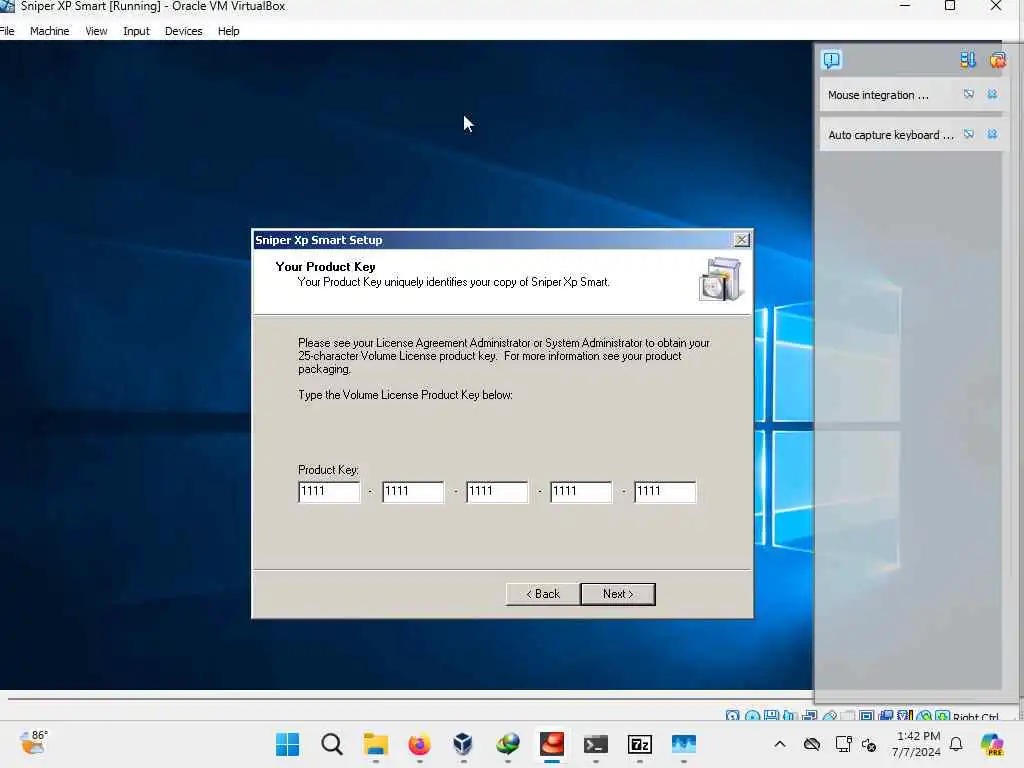
Task: Dismiss the Mouse integration notification
Action: (x=992, y=95)
